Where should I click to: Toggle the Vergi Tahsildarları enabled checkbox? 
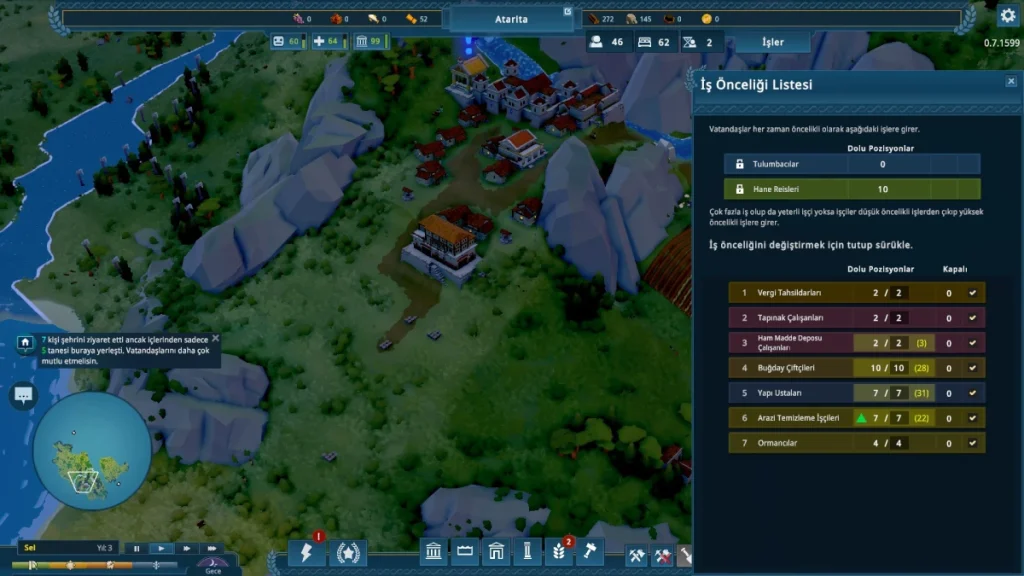pyautogui.click(x=972, y=293)
